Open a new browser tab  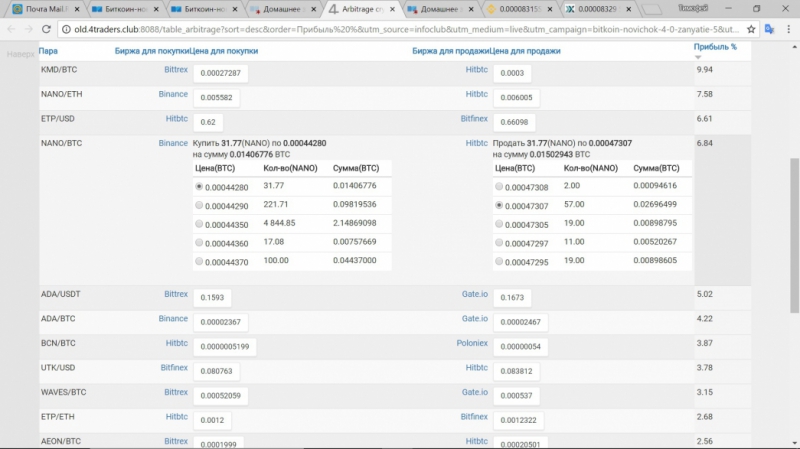tap(651, 9)
